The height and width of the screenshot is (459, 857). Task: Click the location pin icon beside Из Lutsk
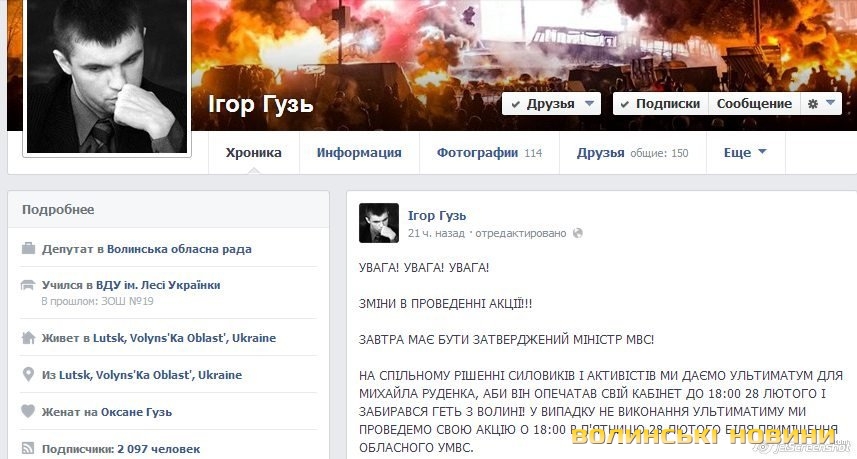(28, 374)
